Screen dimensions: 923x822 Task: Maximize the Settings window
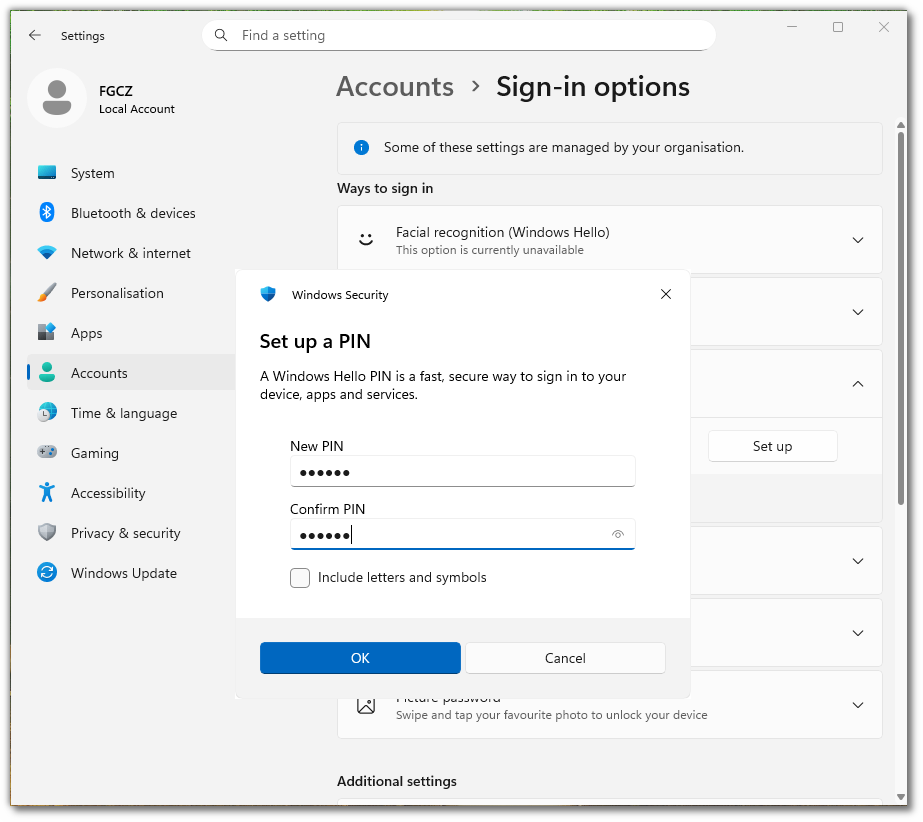(838, 27)
